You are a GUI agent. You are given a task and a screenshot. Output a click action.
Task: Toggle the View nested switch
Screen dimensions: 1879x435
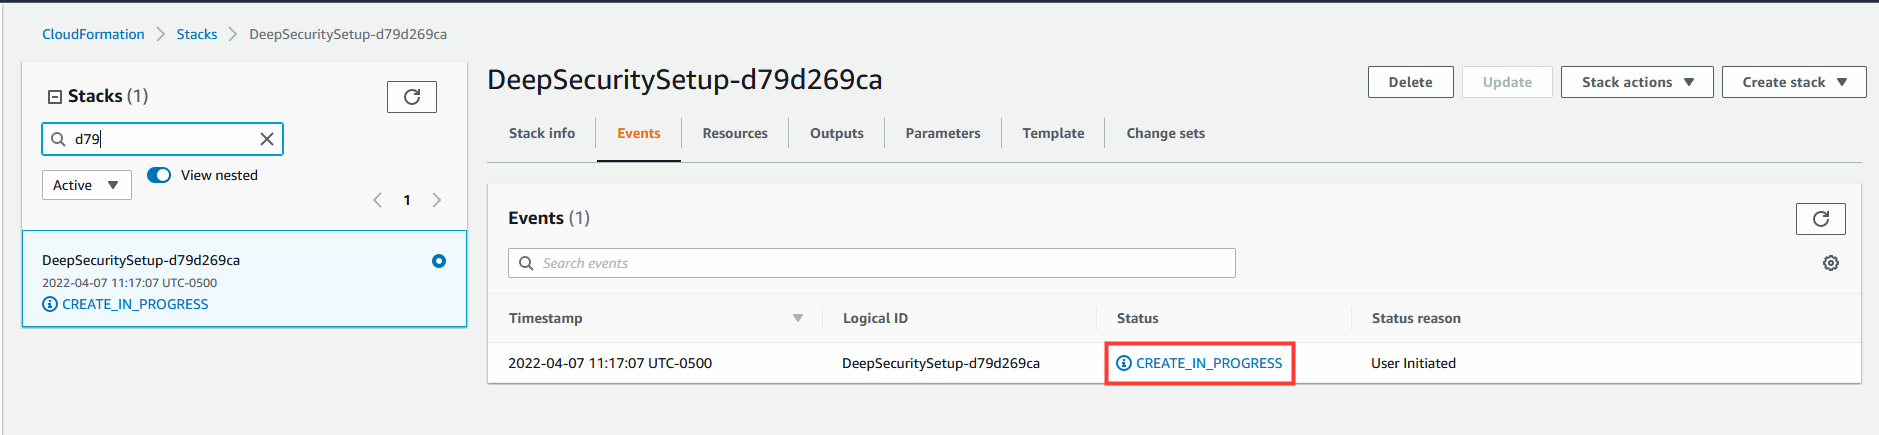pos(159,175)
